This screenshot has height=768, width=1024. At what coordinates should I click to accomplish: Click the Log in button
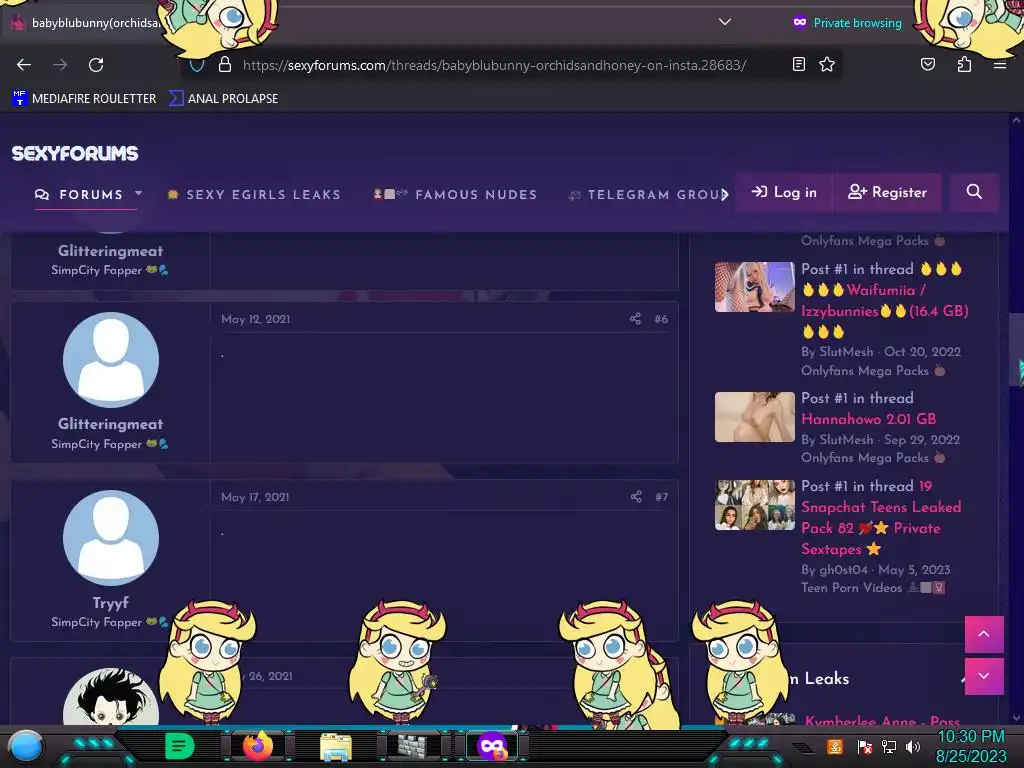tap(784, 192)
